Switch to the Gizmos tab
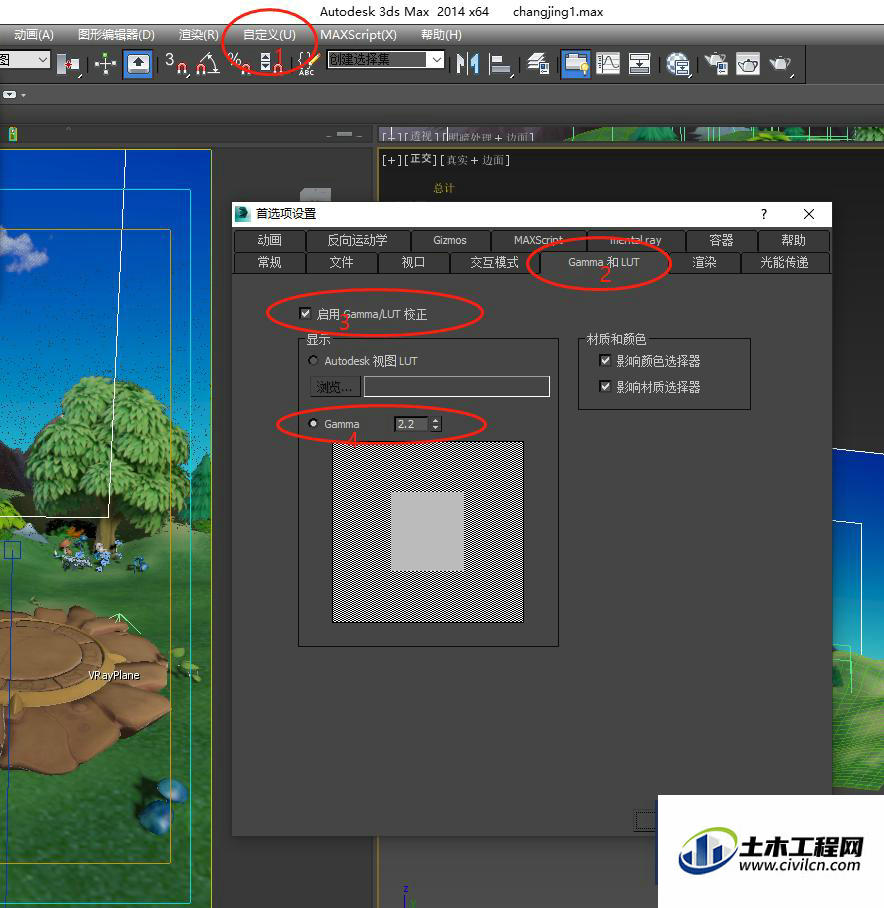Screen dimensions: 884x908 450,240
